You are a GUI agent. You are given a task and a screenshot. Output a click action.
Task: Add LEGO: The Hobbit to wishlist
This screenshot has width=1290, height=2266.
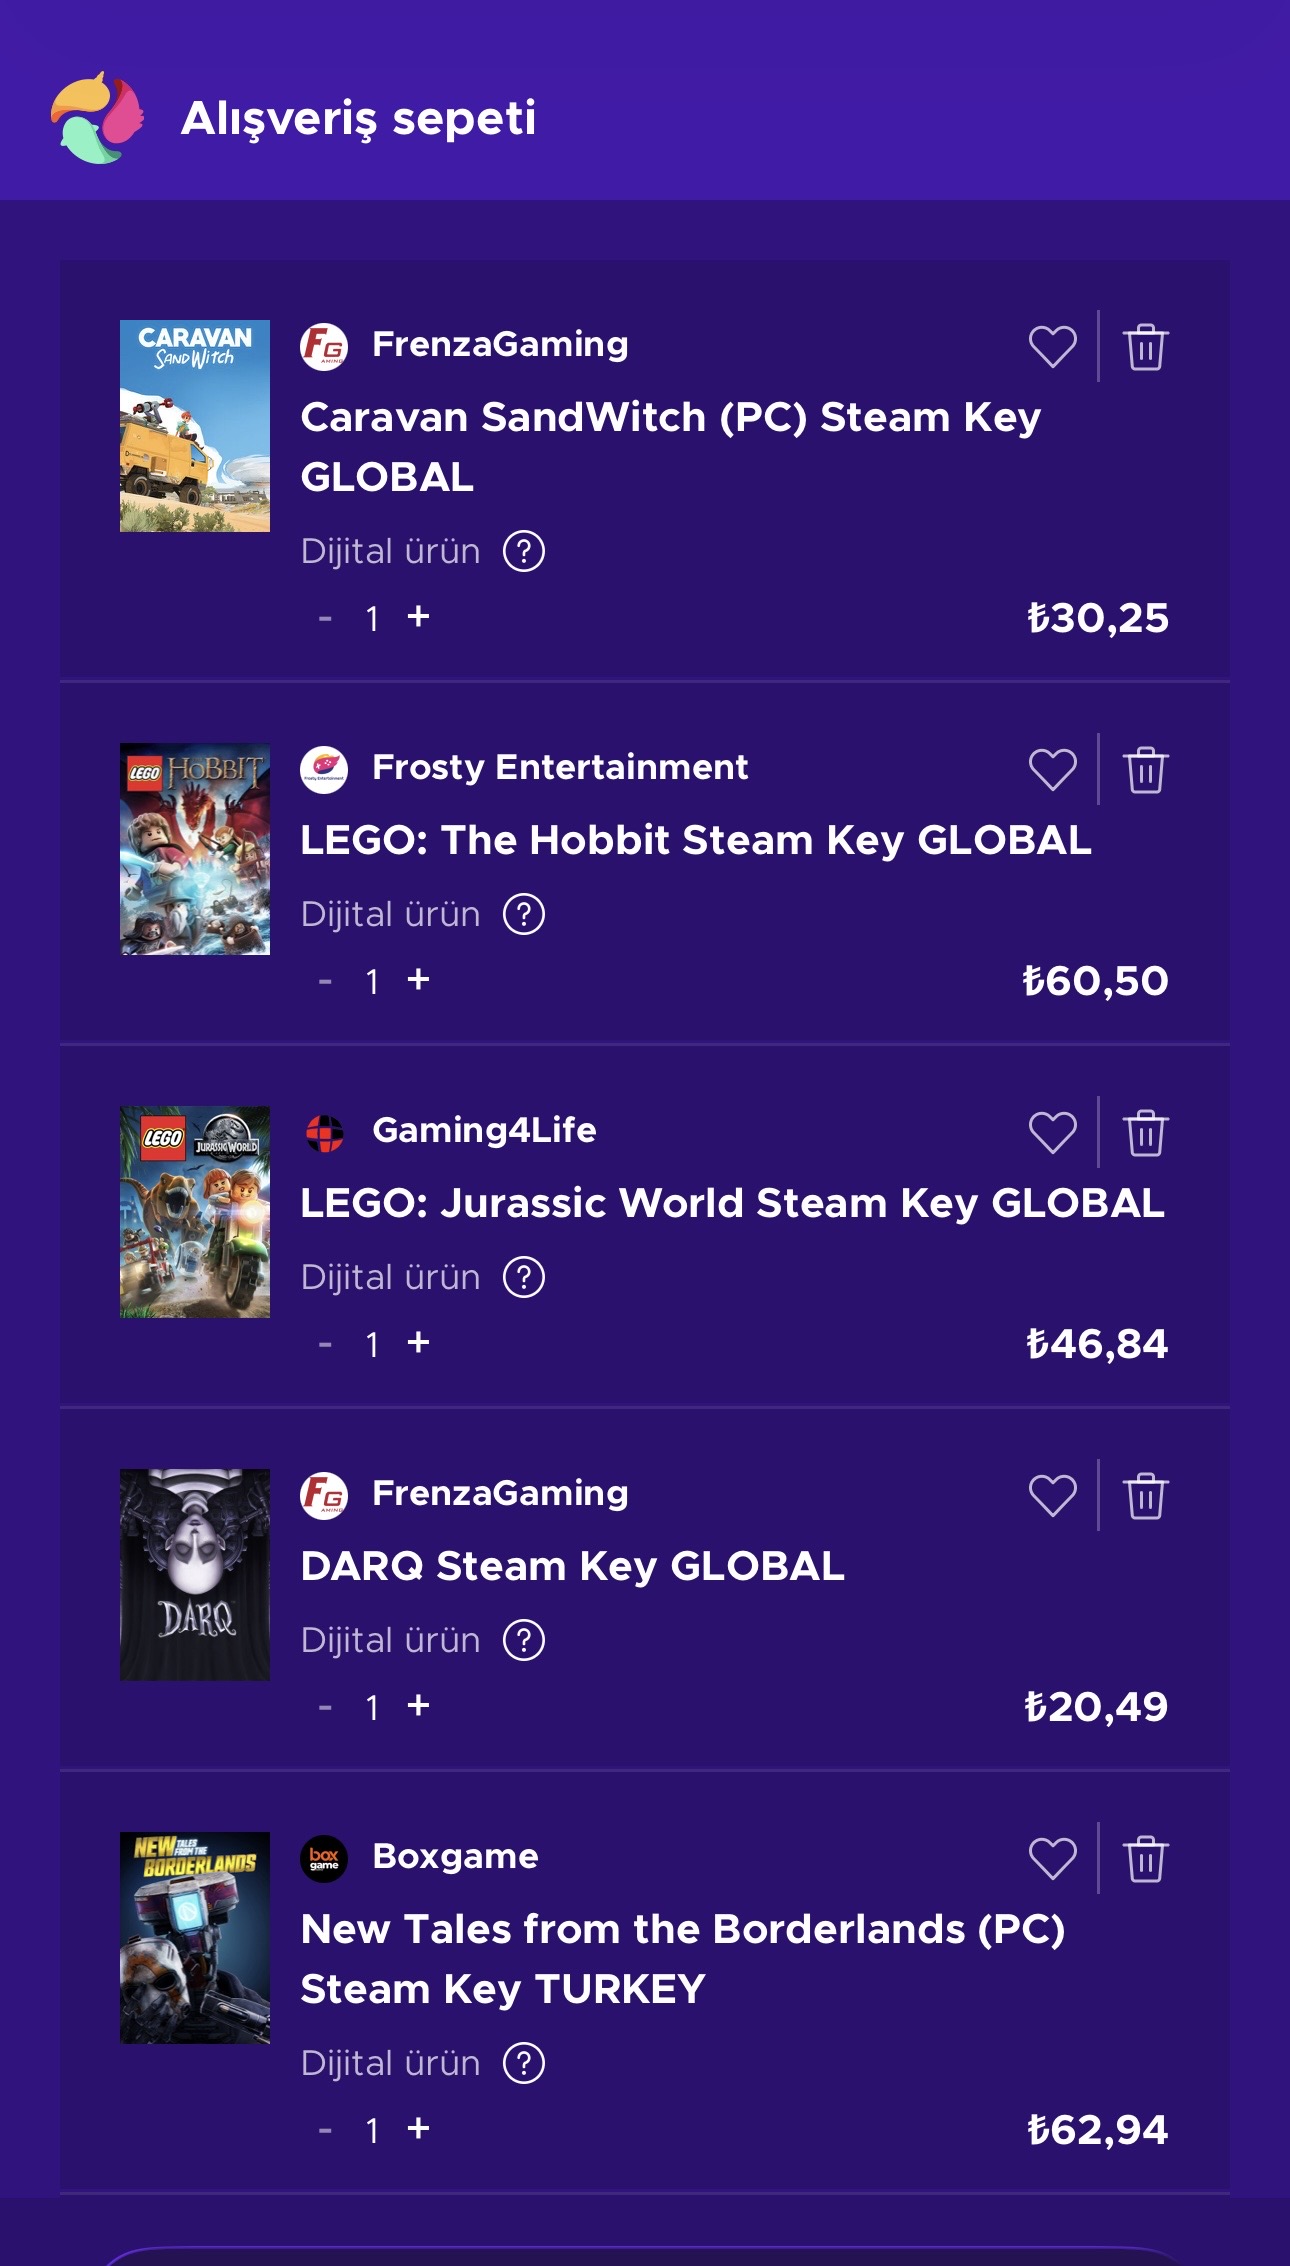tap(1052, 770)
